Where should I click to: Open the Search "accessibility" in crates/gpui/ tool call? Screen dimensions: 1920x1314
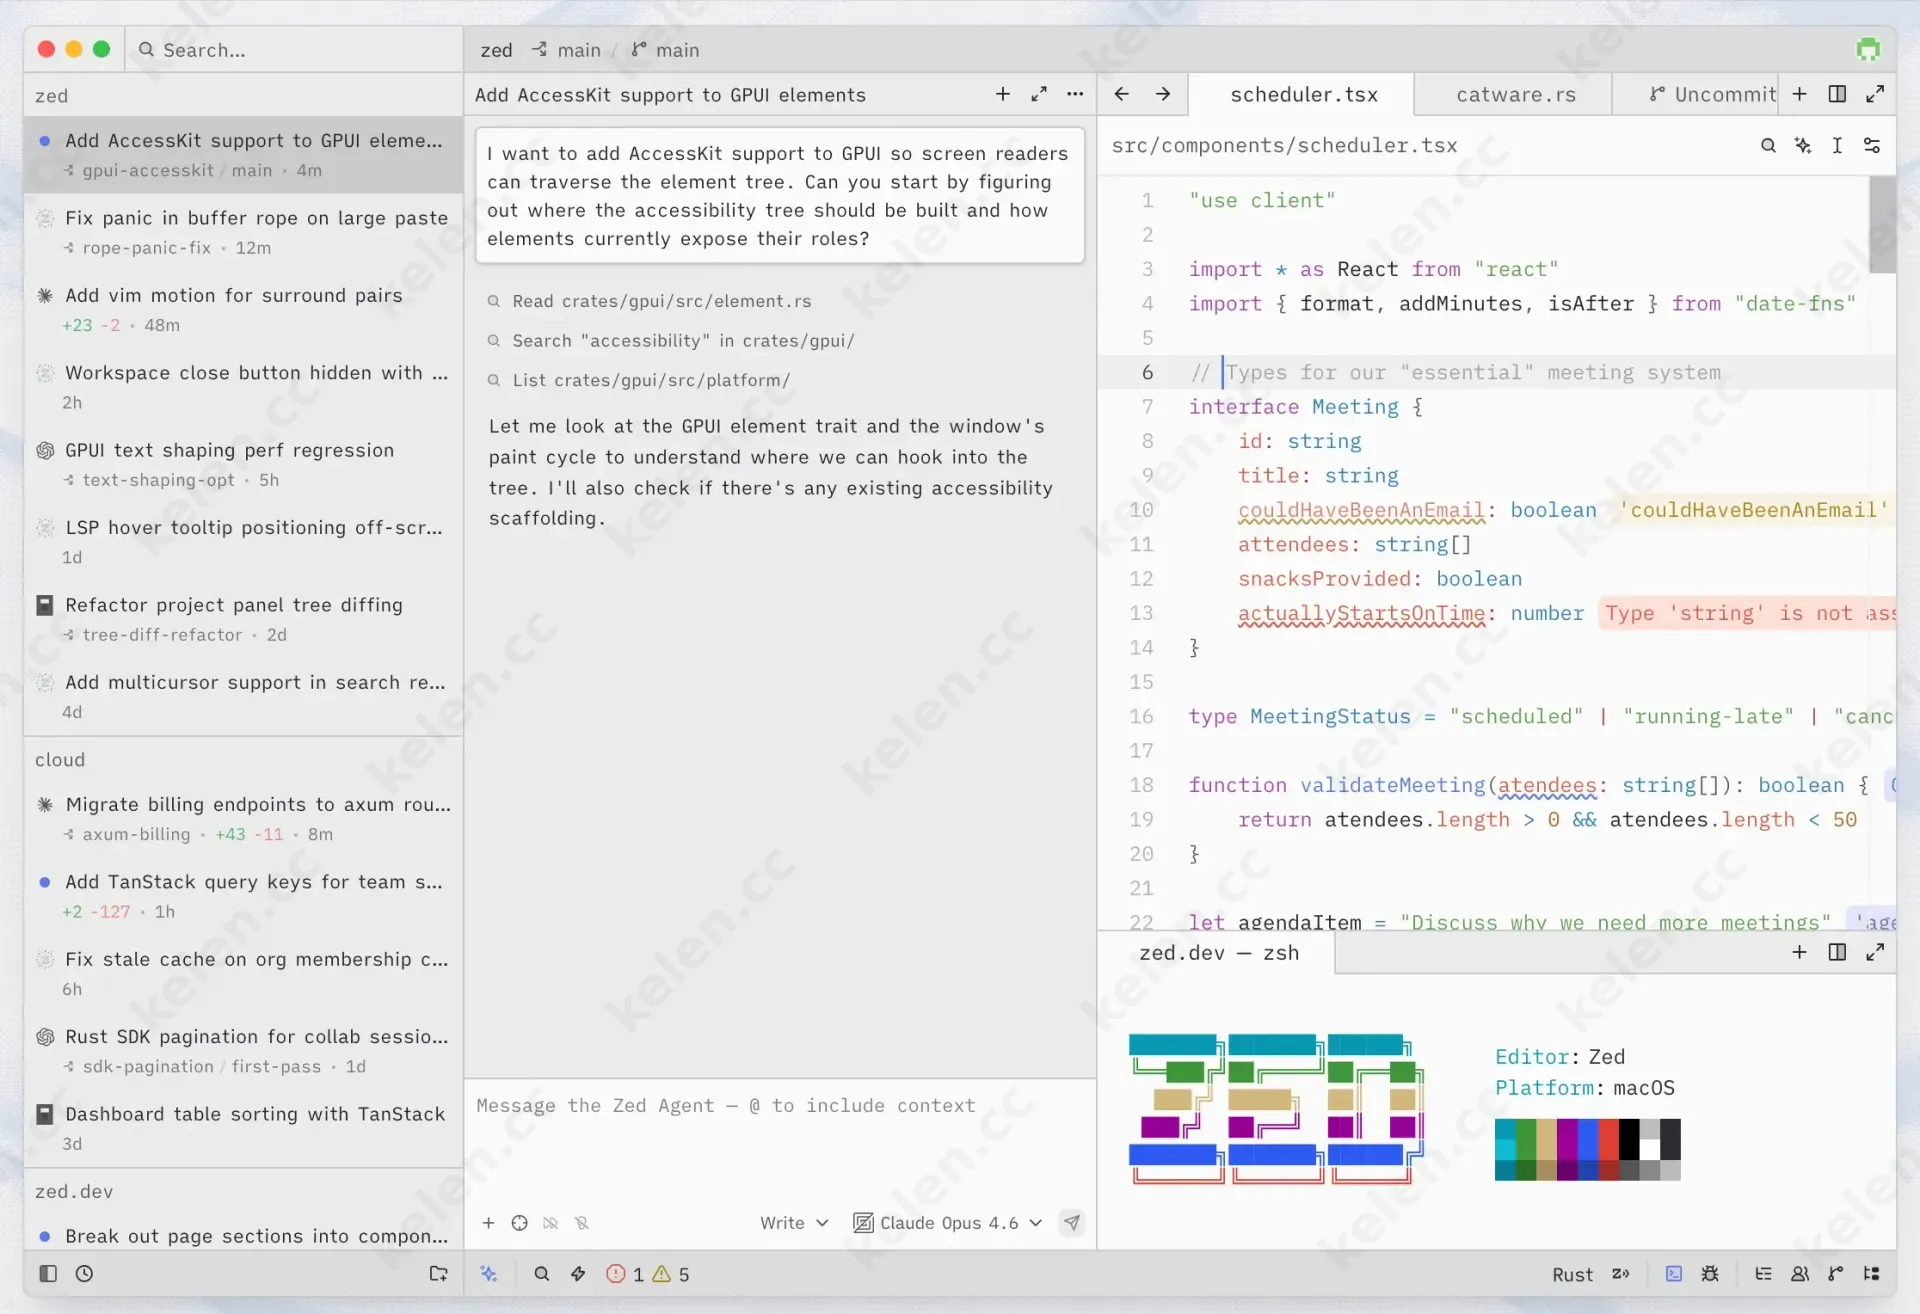[x=671, y=341]
